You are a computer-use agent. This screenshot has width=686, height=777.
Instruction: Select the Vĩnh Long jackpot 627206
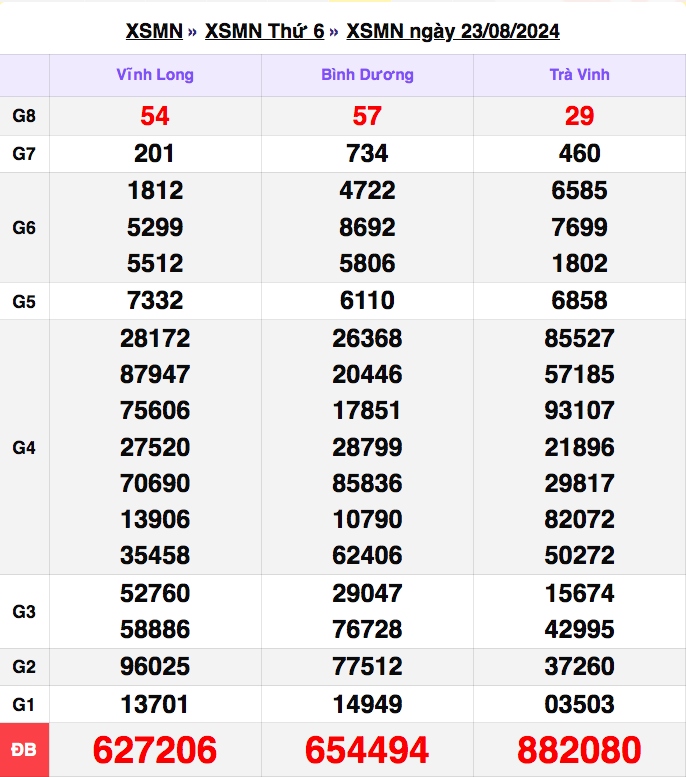click(155, 750)
